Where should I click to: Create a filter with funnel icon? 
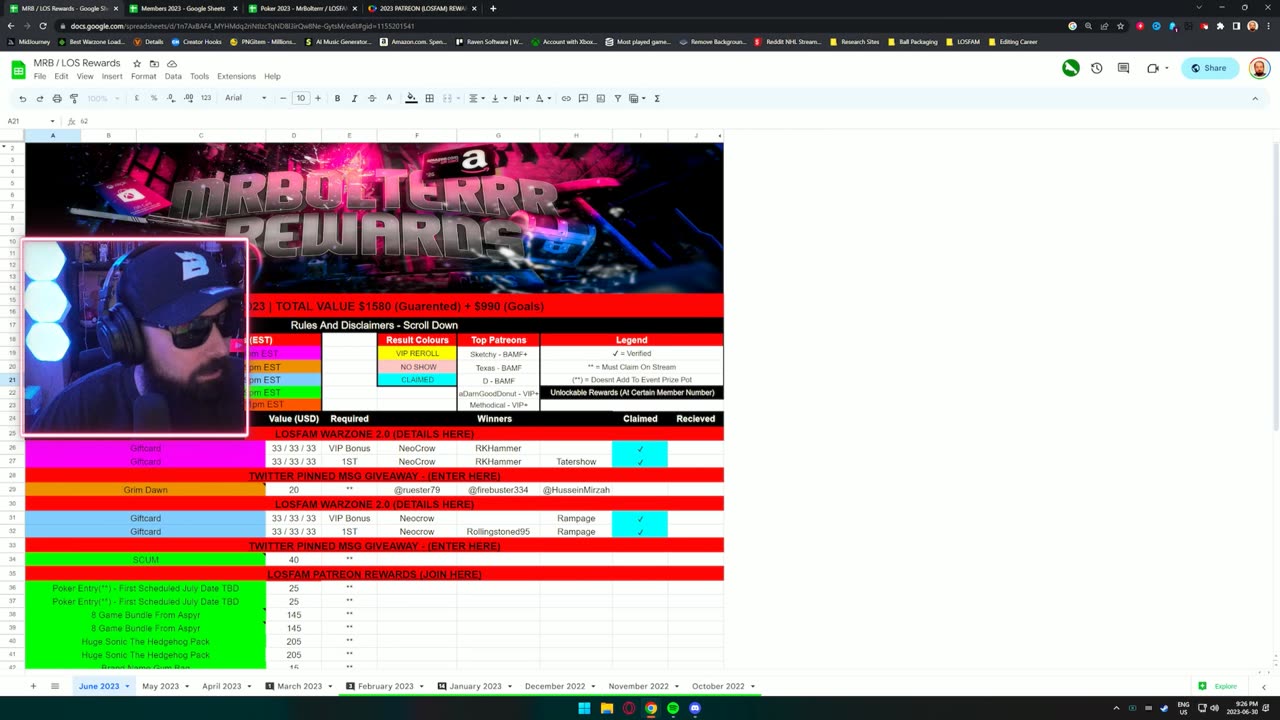coord(618,98)
